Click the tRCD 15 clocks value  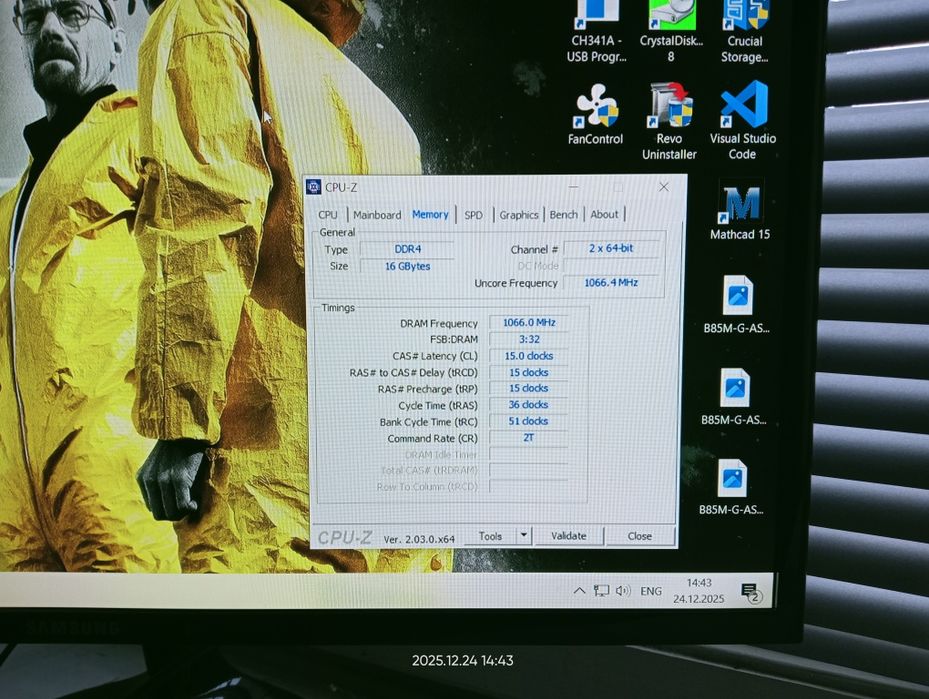(x=529, y=373)
